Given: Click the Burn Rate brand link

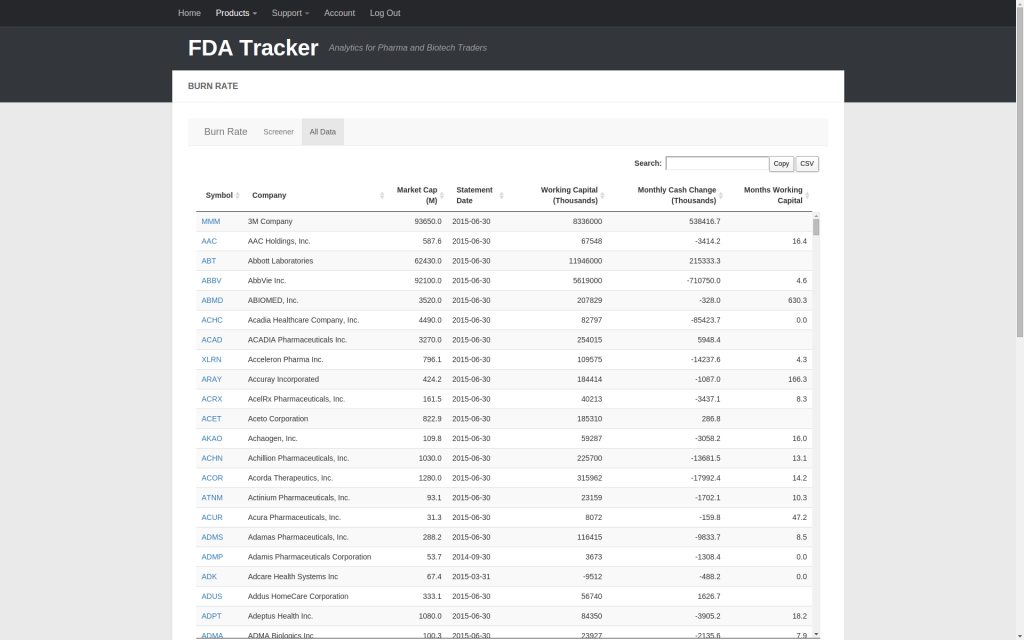Looking at the screenshot, I should point(225,132).
